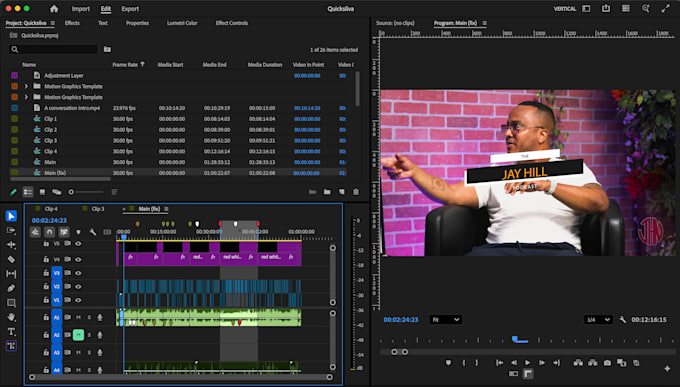
Task: Add marker button in timeline header
Action: click(x=78, y=232)
